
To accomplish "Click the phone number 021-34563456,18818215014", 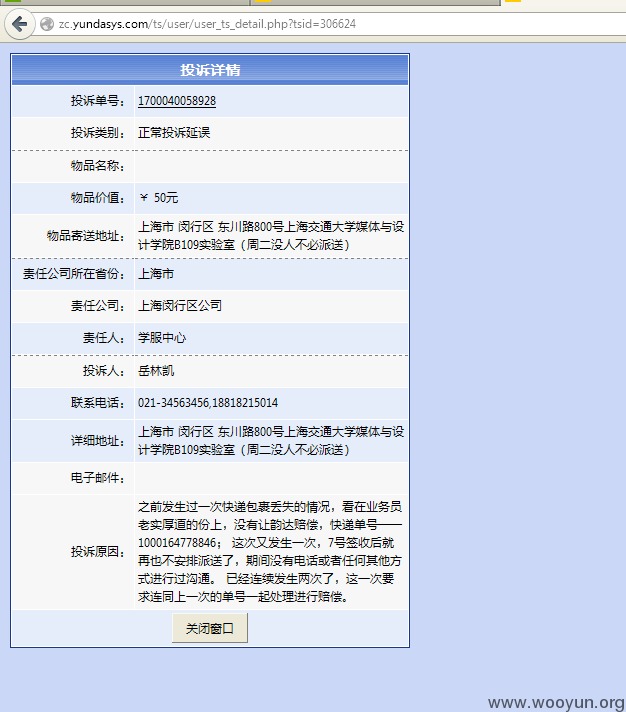I will tap(208, 403).
